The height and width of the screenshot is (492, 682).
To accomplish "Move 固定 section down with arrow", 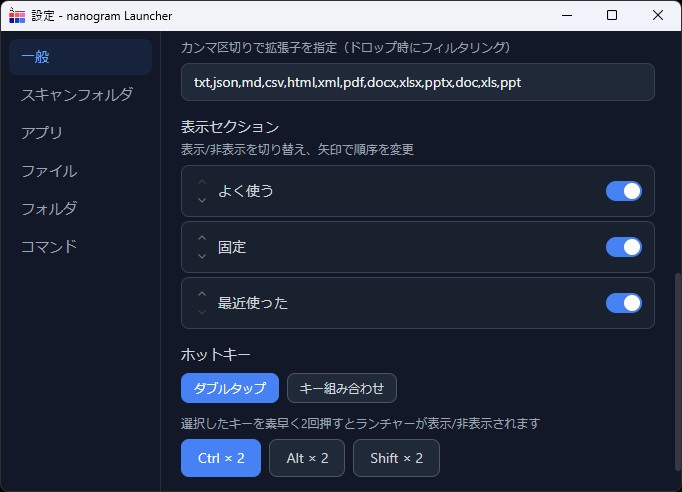I will (x=202, y=256).
